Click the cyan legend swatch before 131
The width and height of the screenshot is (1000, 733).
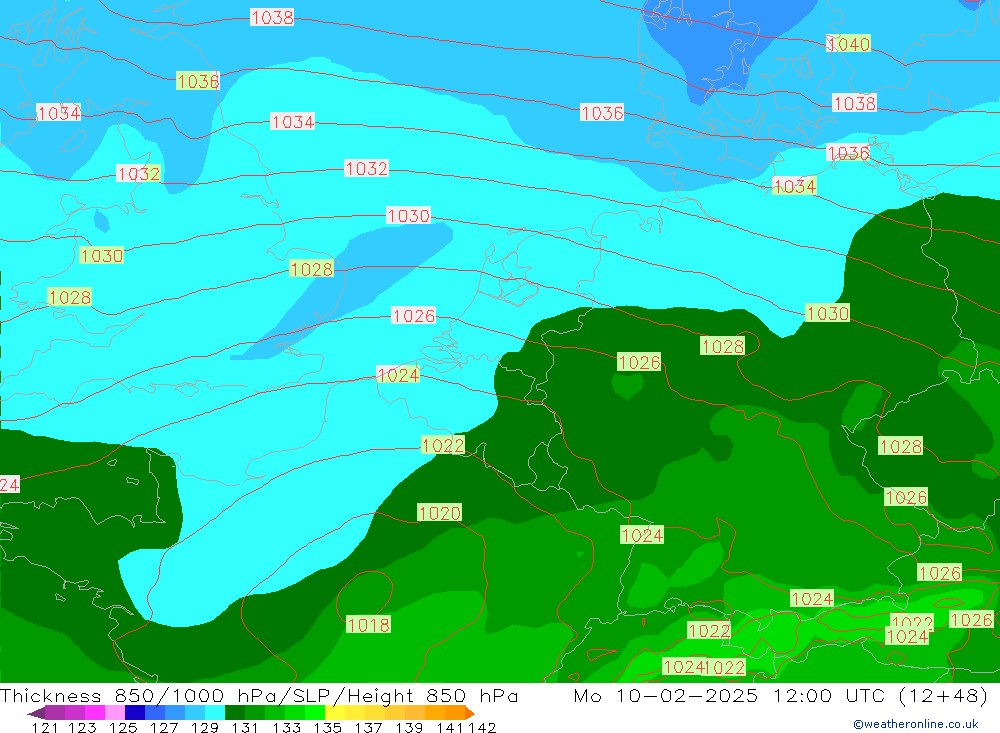(x=215, y=712)
